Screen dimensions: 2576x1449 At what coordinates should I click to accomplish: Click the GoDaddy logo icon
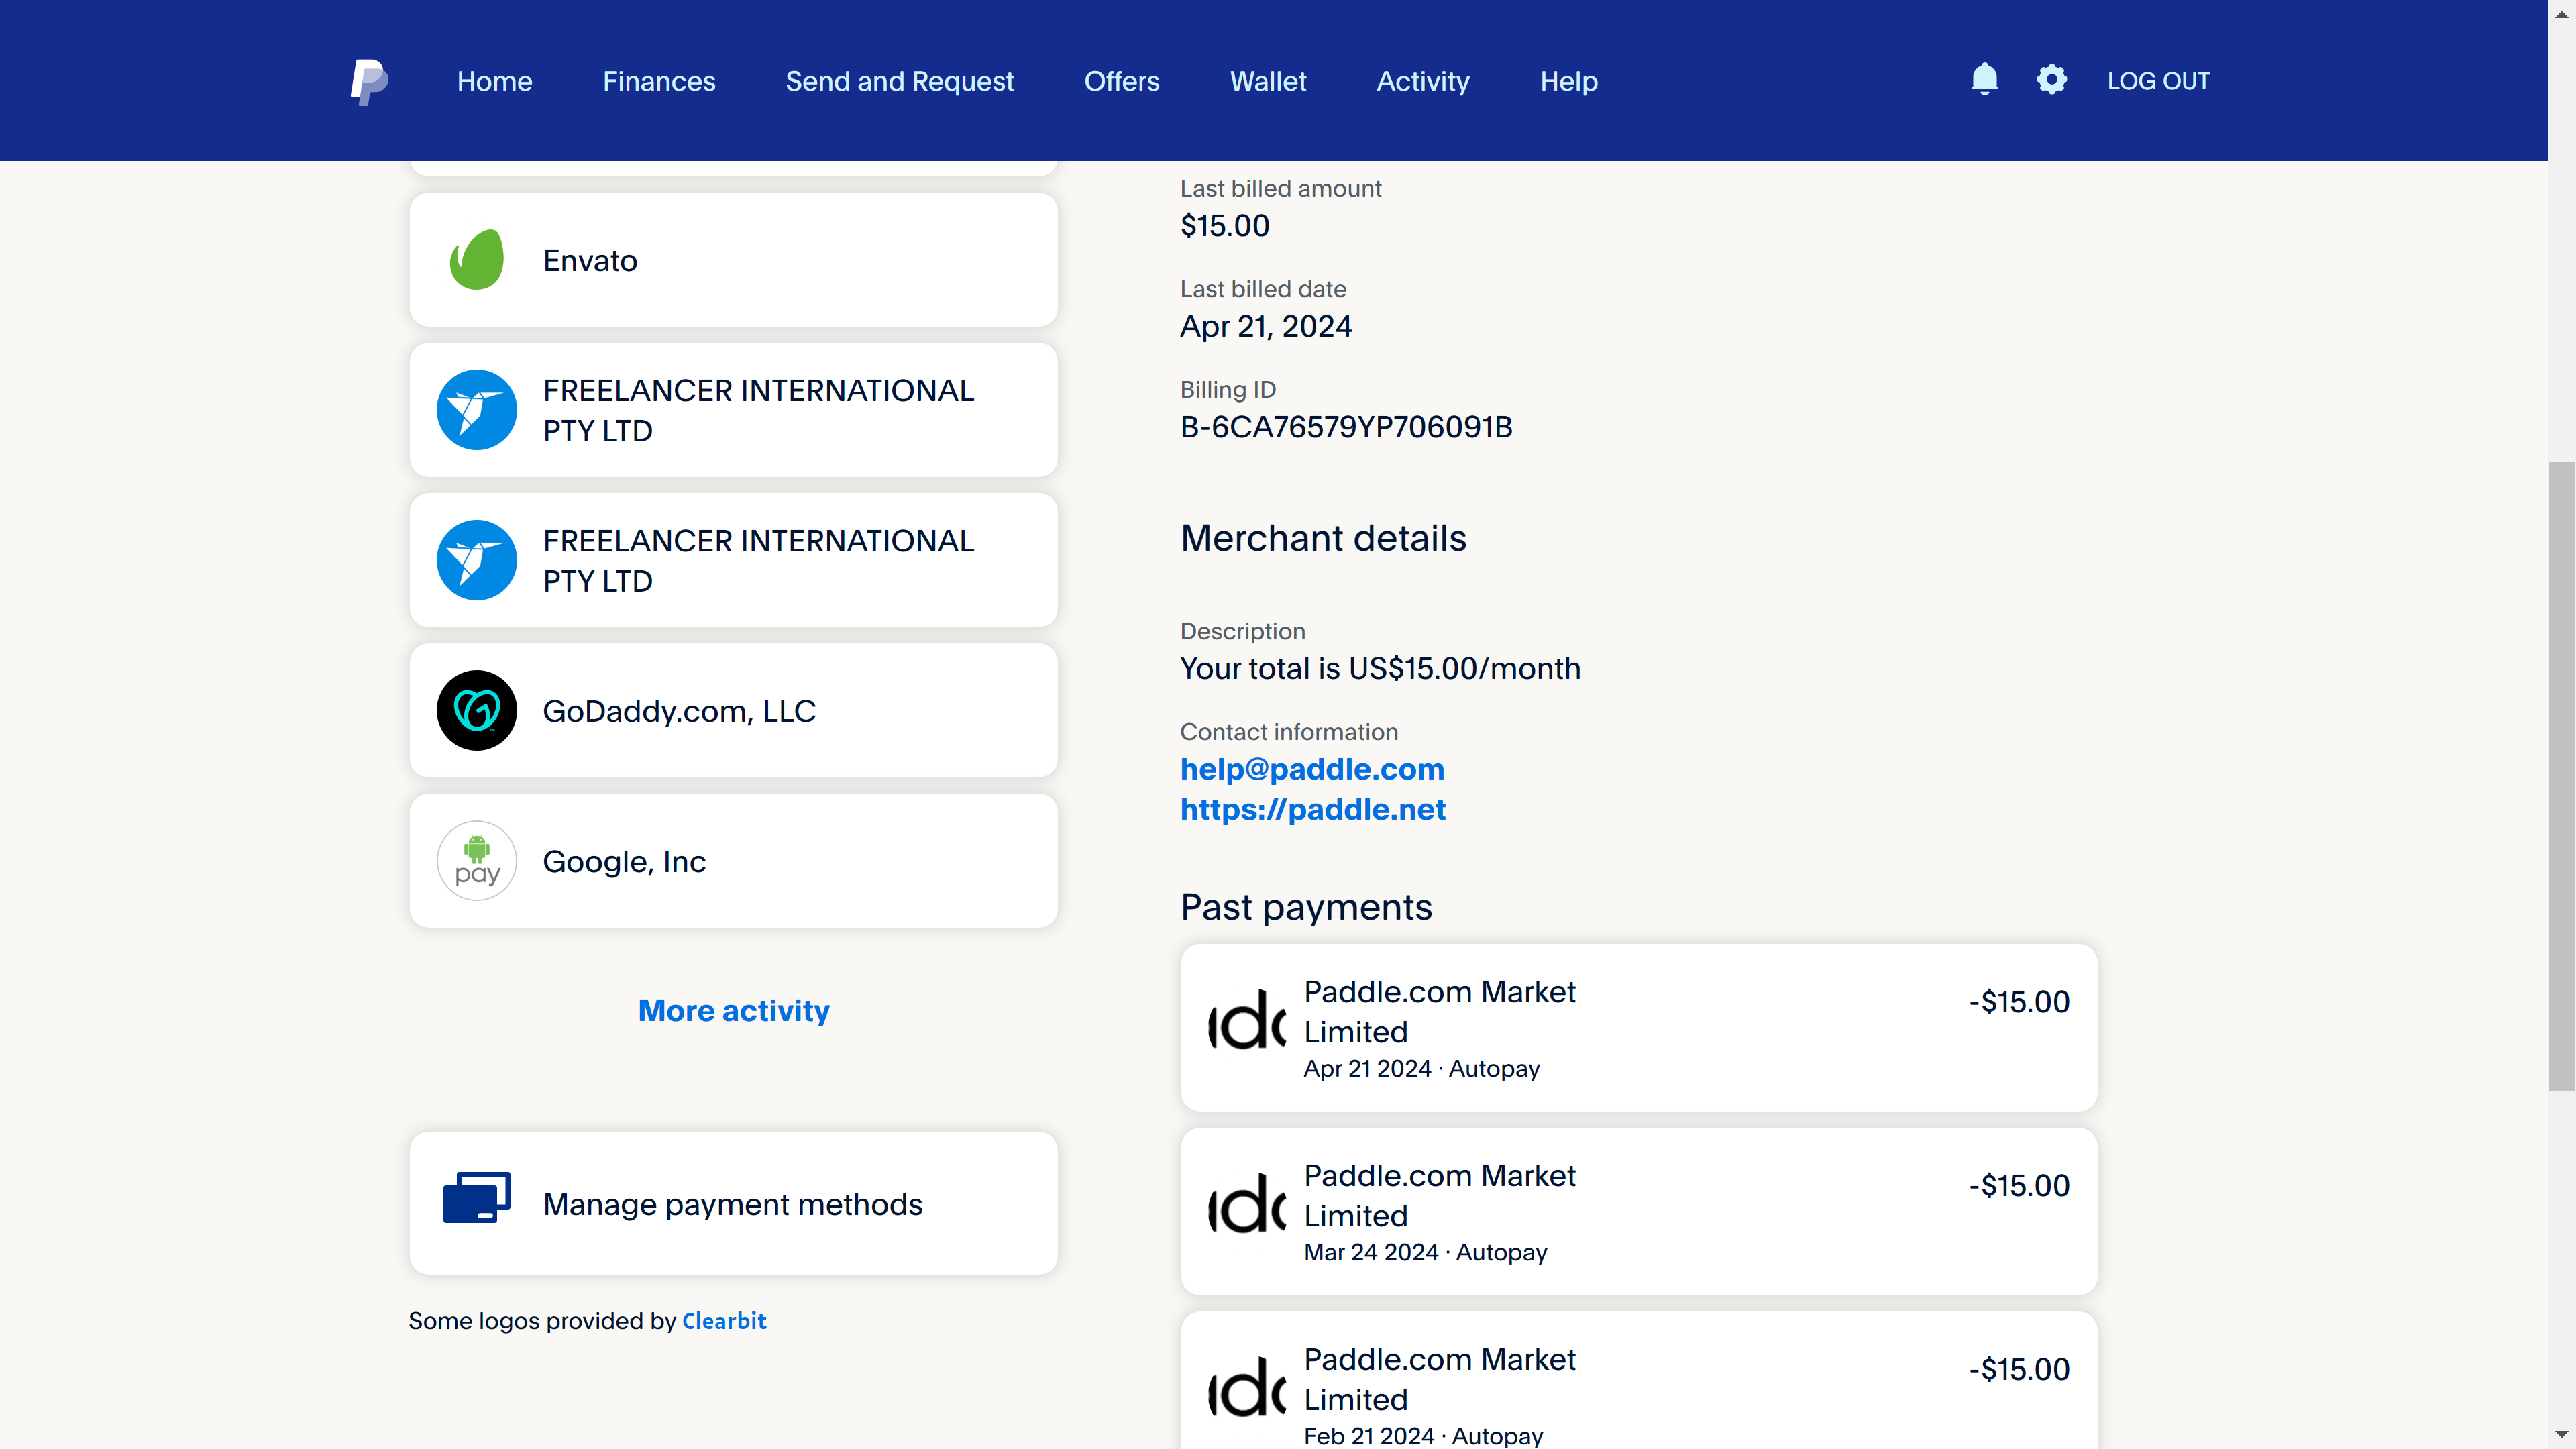coord(477,710)
